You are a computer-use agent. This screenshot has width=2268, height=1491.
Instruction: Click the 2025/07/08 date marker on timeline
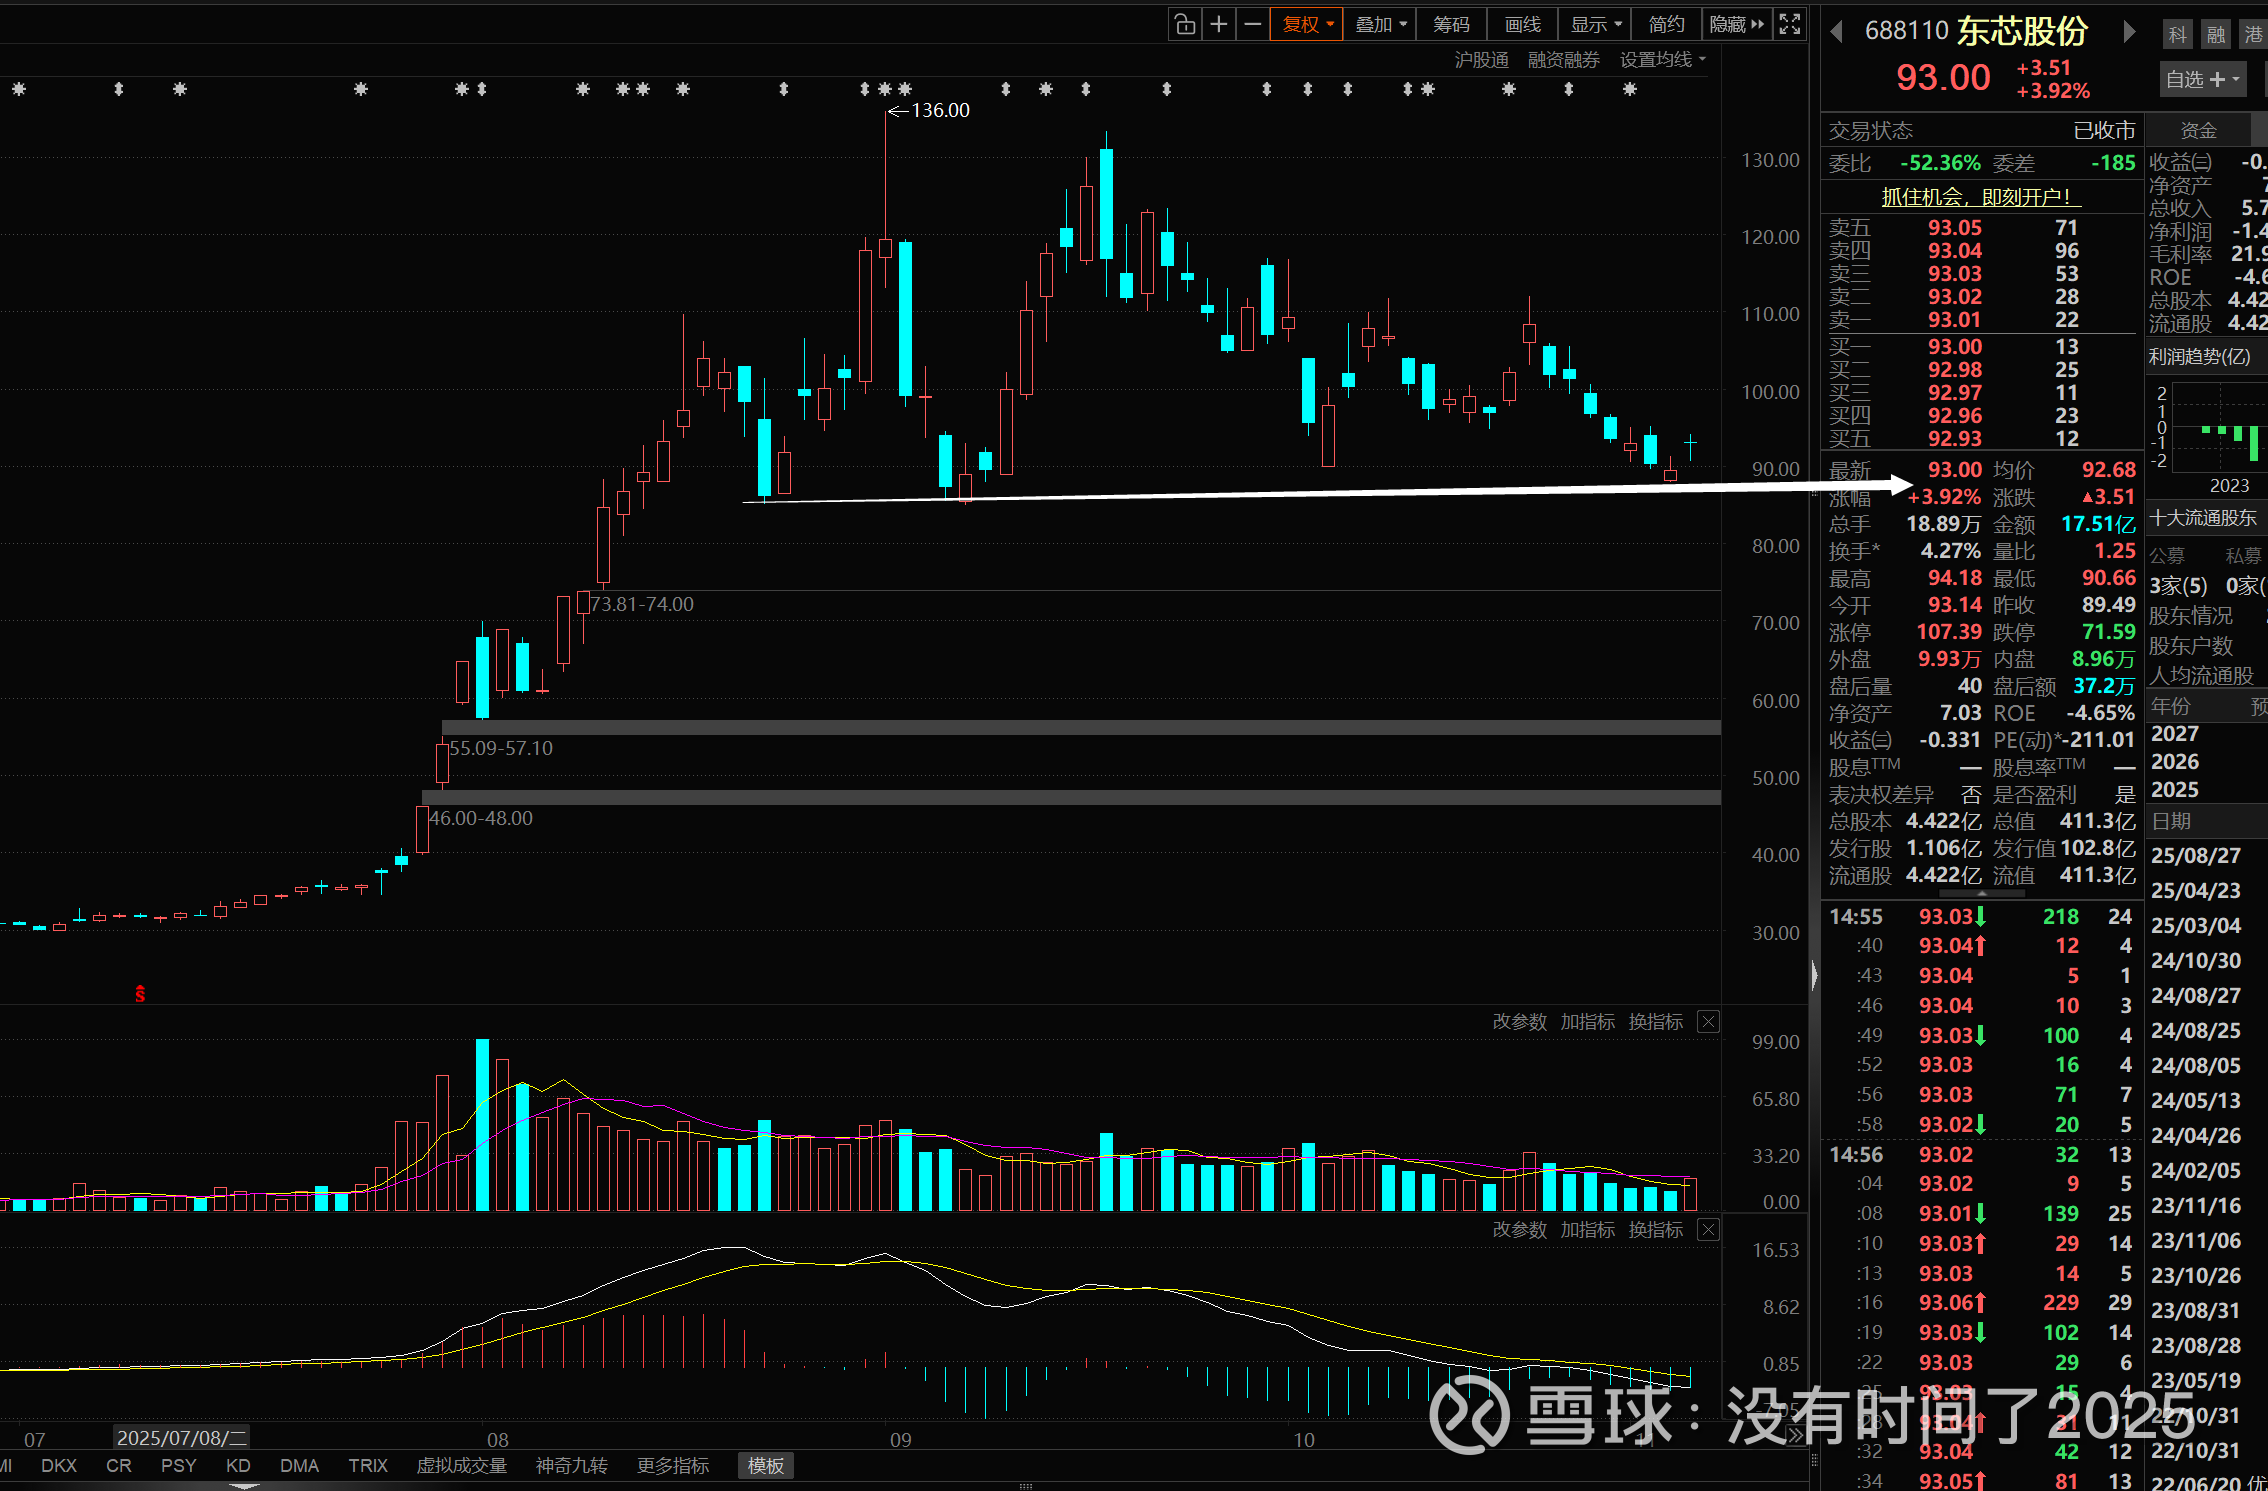point(181,1438)
